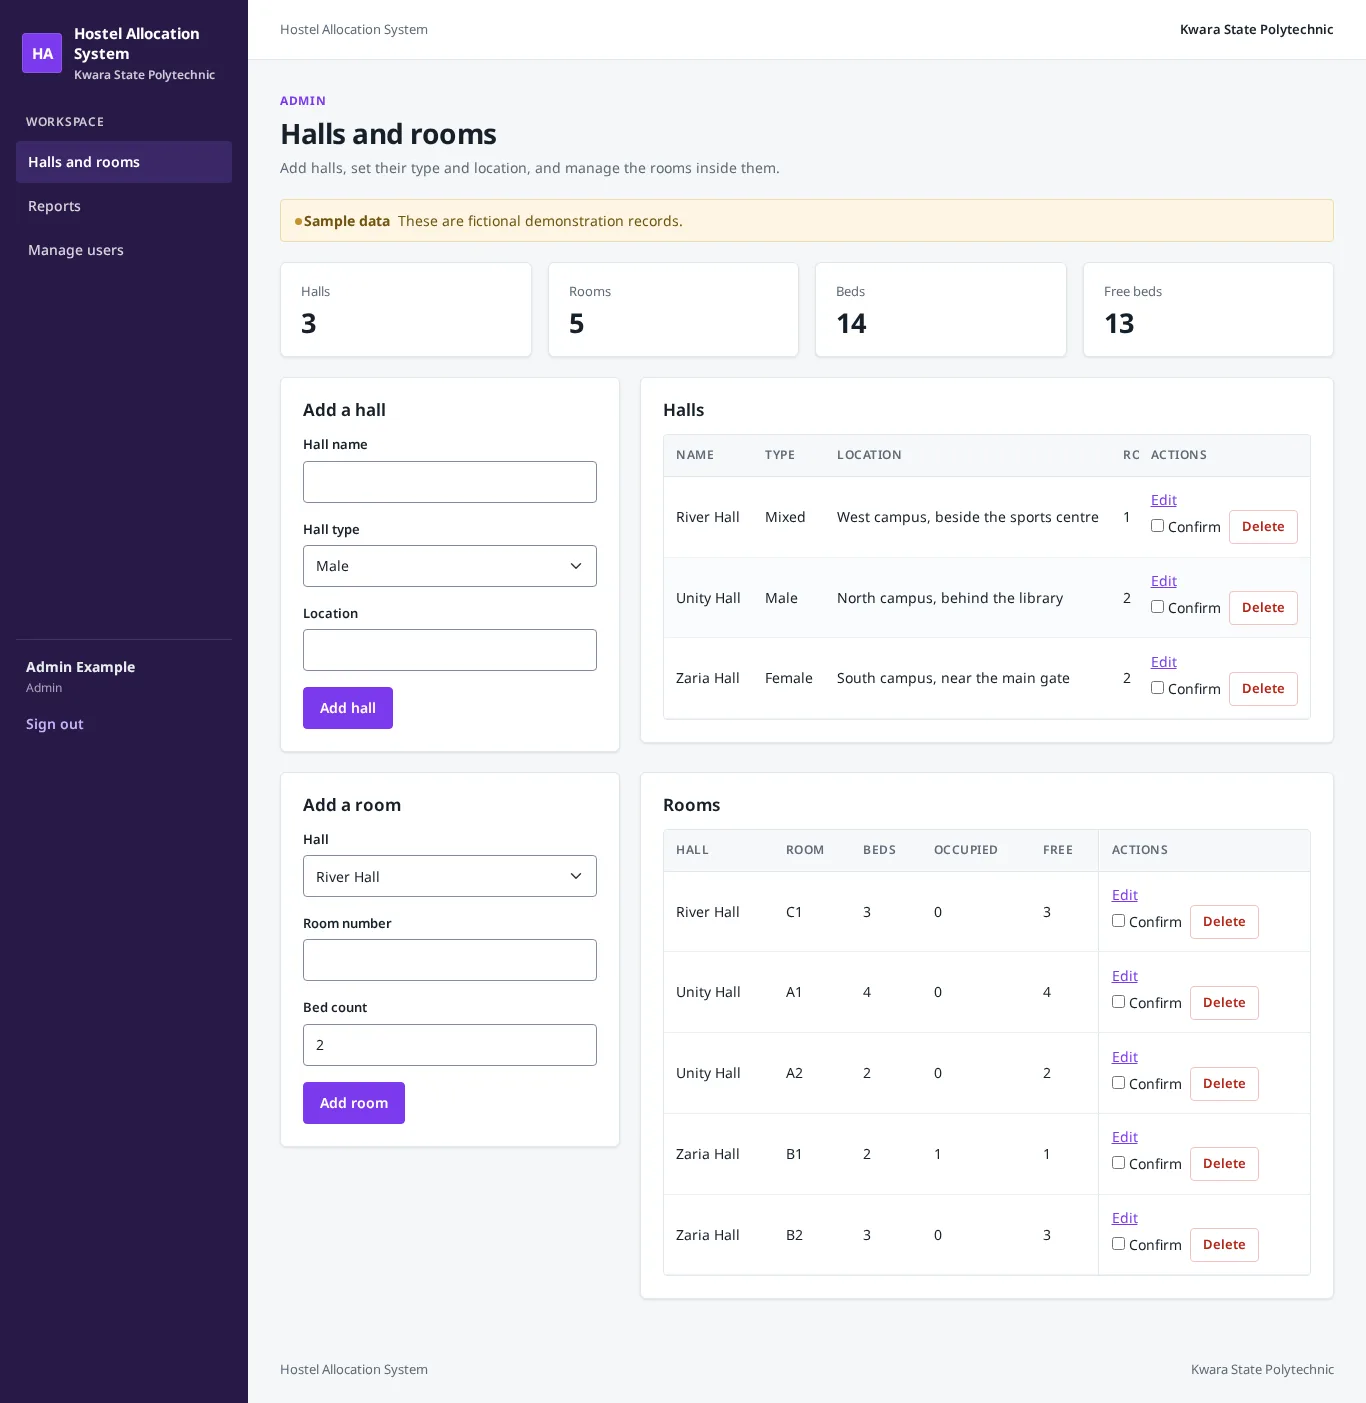Click the OCCUPIED column header in Rooms
Image resolution: width=1366 pixels, height=1403 pixels.
click(x=966, y=850)
